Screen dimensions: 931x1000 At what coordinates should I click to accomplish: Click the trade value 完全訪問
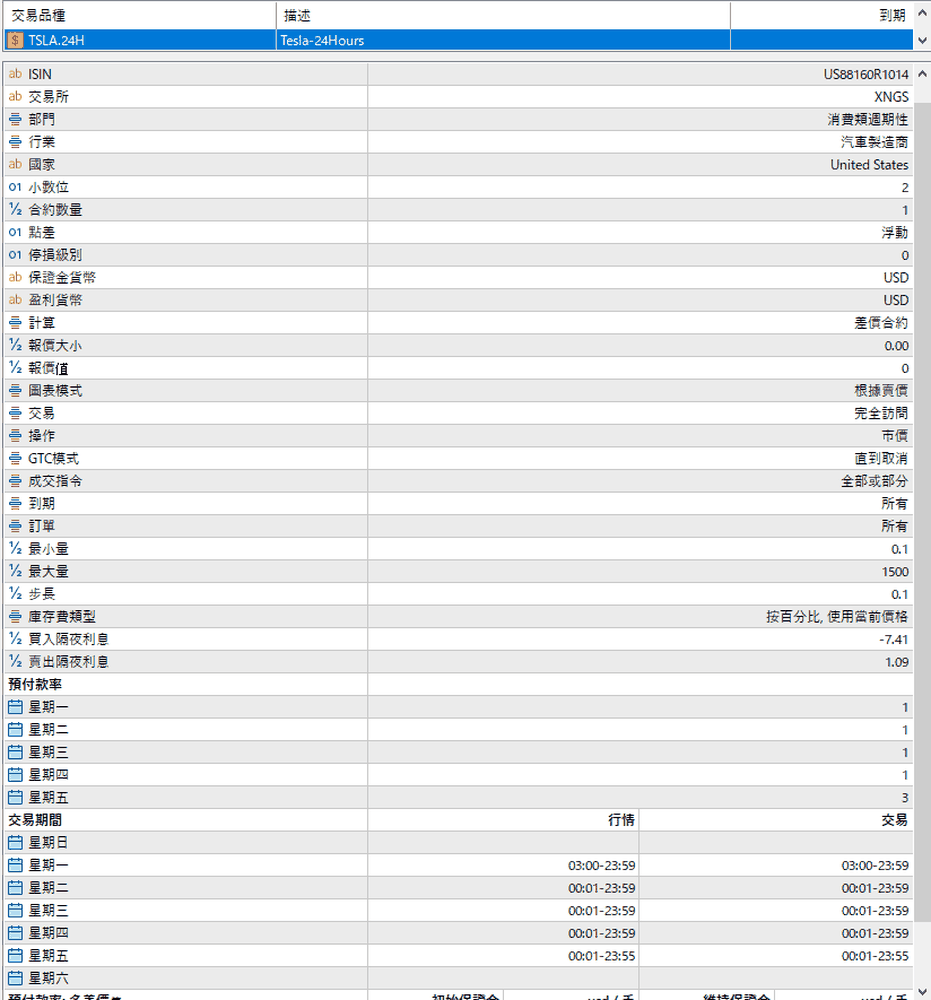pyautogui.click(x=881, y=413)
